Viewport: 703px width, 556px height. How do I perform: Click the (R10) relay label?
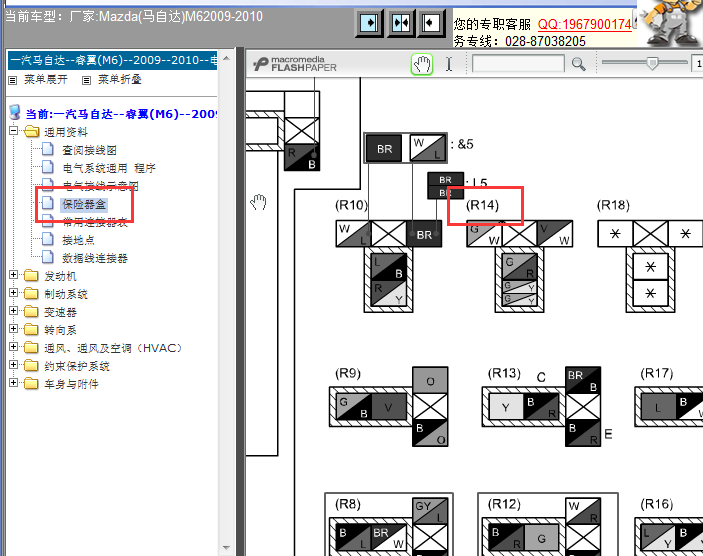click(x=351, y=205)
